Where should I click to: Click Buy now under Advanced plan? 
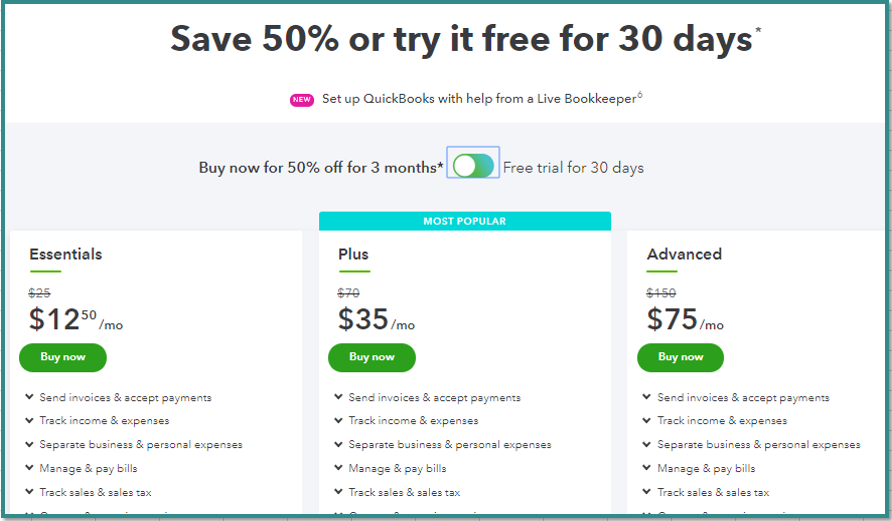[x=681, y=357]
